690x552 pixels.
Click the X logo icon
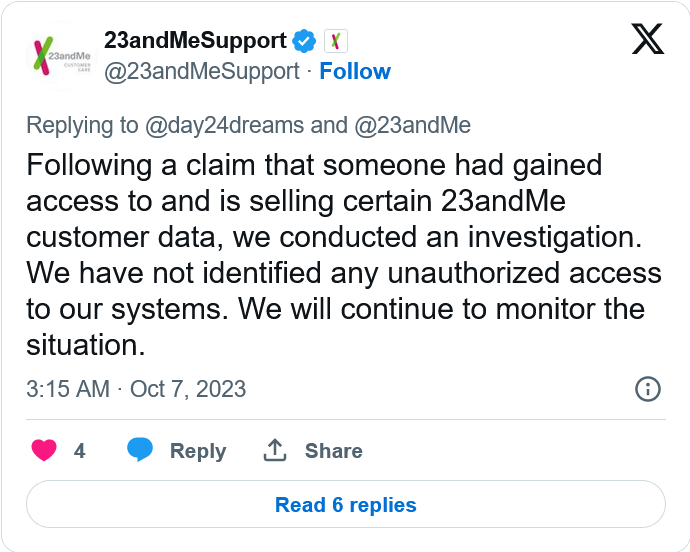pyautogui.click(x=648, y=40)
